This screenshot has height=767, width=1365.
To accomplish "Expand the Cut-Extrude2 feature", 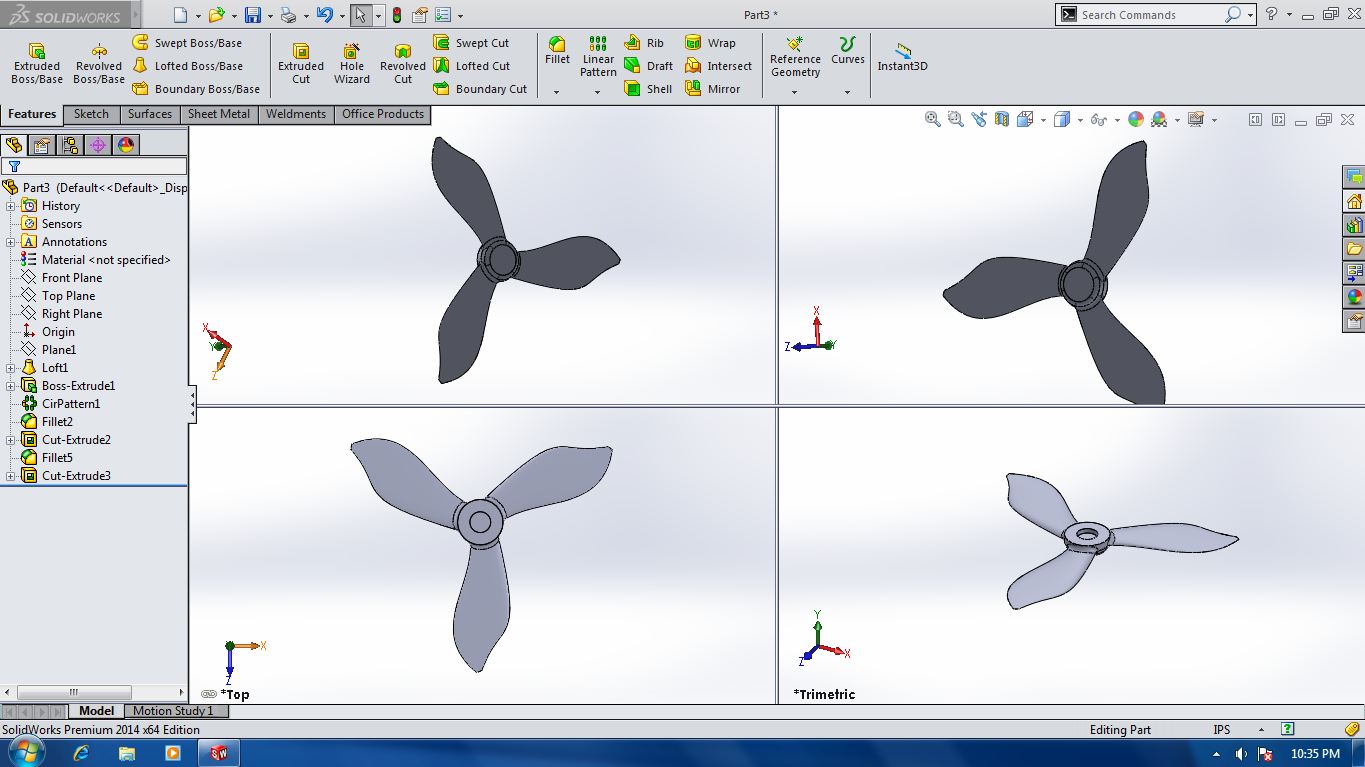I will (x=11, y=440).
